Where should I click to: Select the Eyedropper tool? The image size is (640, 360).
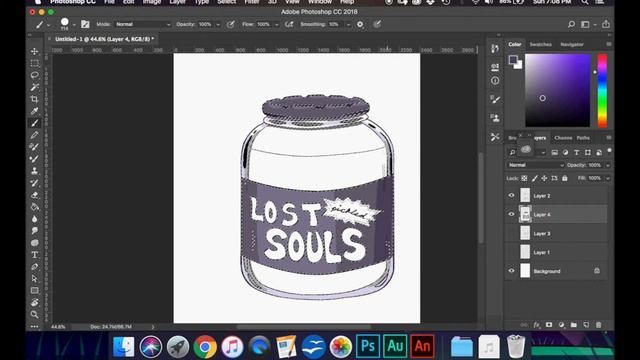(x=35, y=111)
